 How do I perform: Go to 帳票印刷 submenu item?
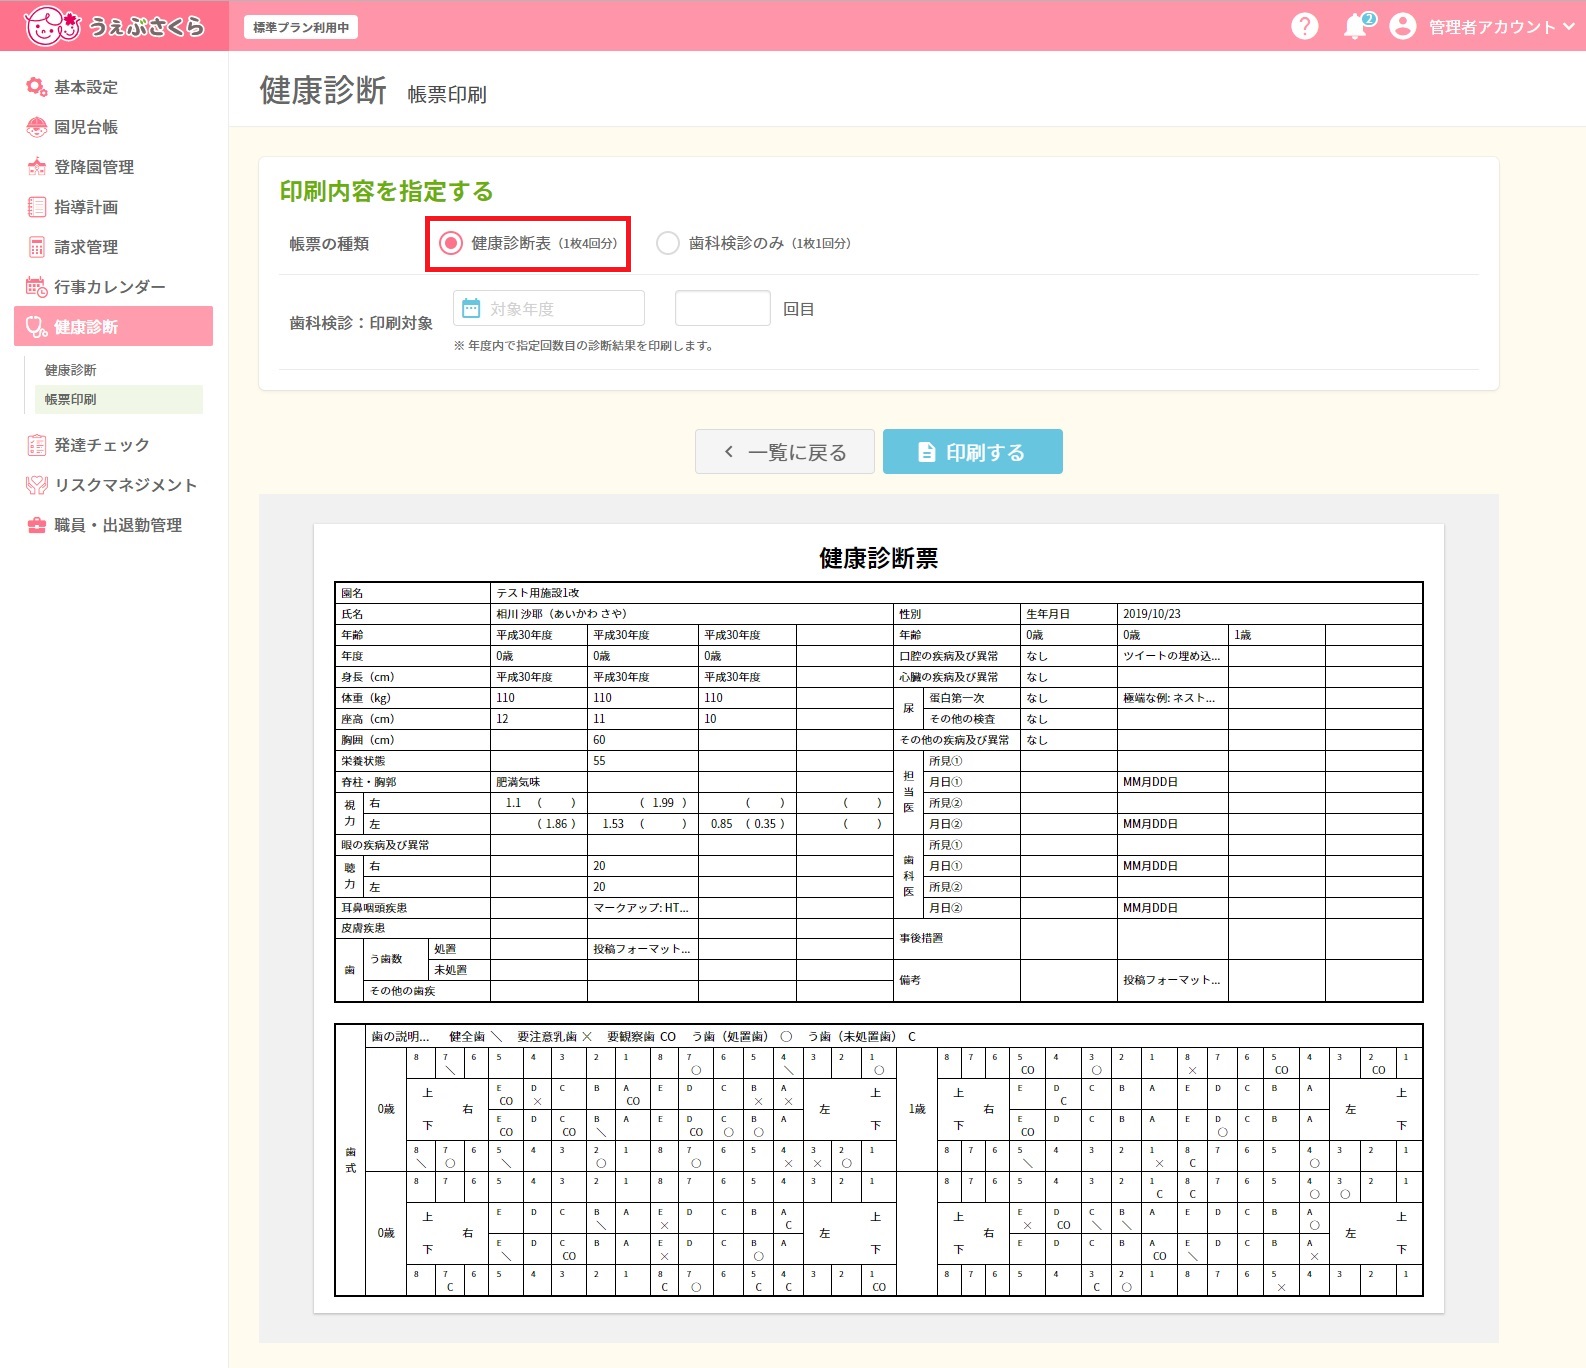point(118,399)
